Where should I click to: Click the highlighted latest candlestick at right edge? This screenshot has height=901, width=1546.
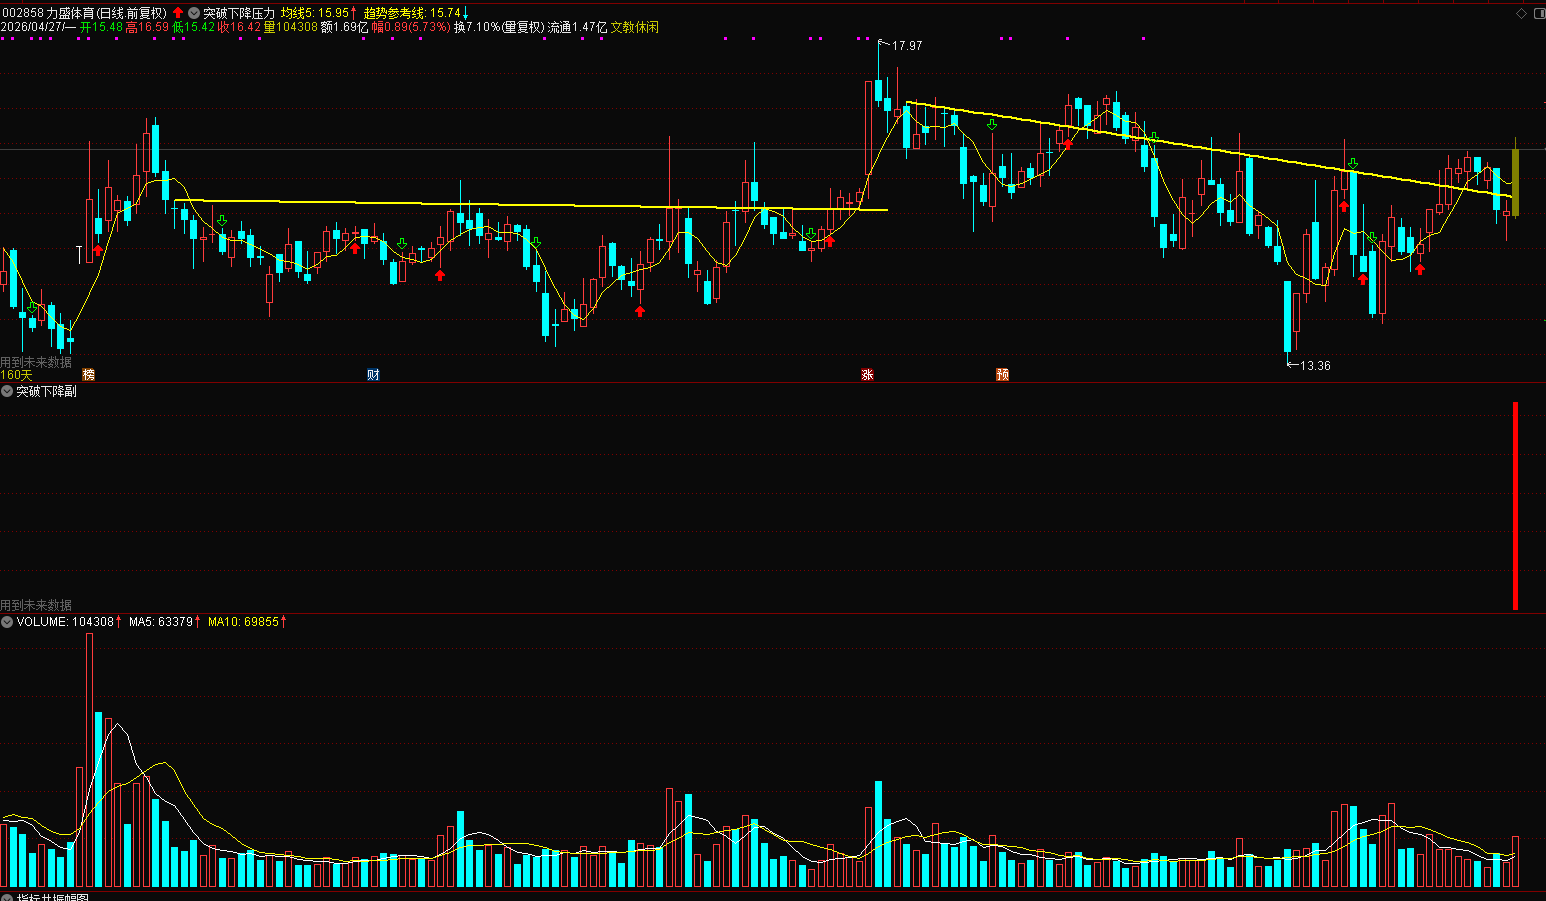[x=1515, y=182]
